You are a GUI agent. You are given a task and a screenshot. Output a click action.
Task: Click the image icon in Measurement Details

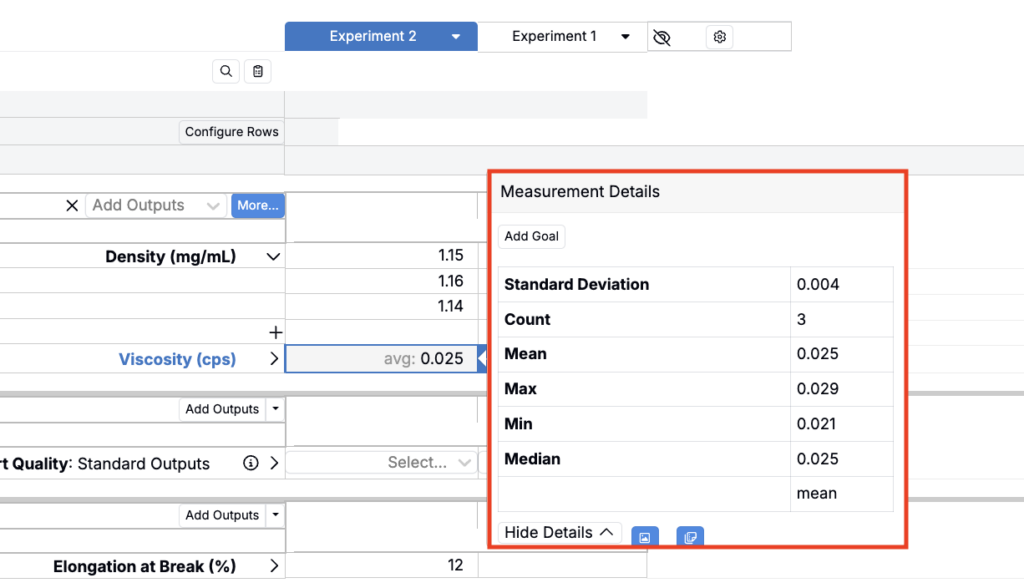645,537
